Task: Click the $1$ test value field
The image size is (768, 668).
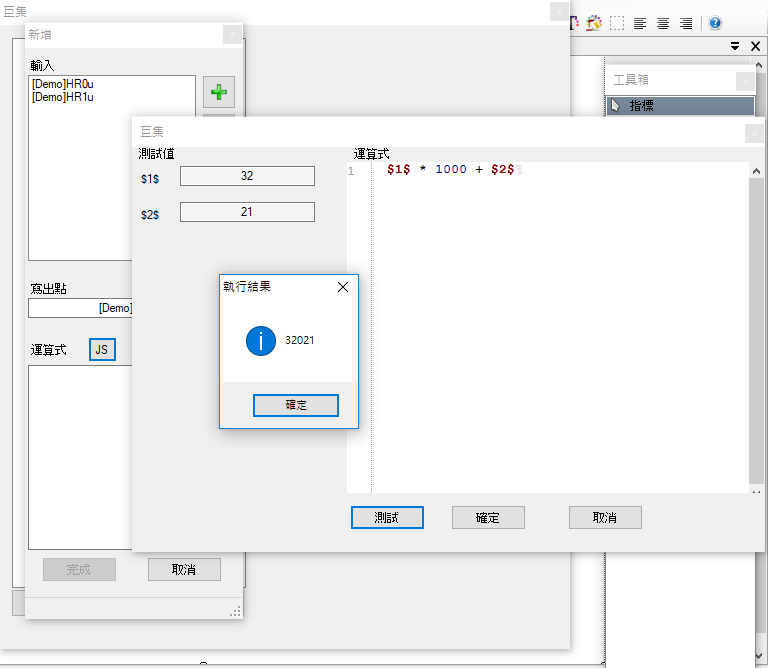Action: [x=247, y=176]
